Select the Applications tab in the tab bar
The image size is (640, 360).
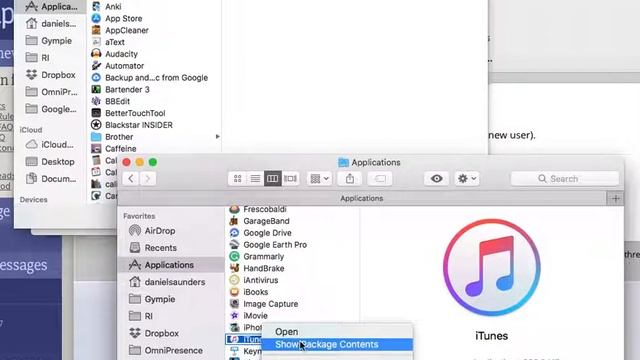(x=362, y=198)
